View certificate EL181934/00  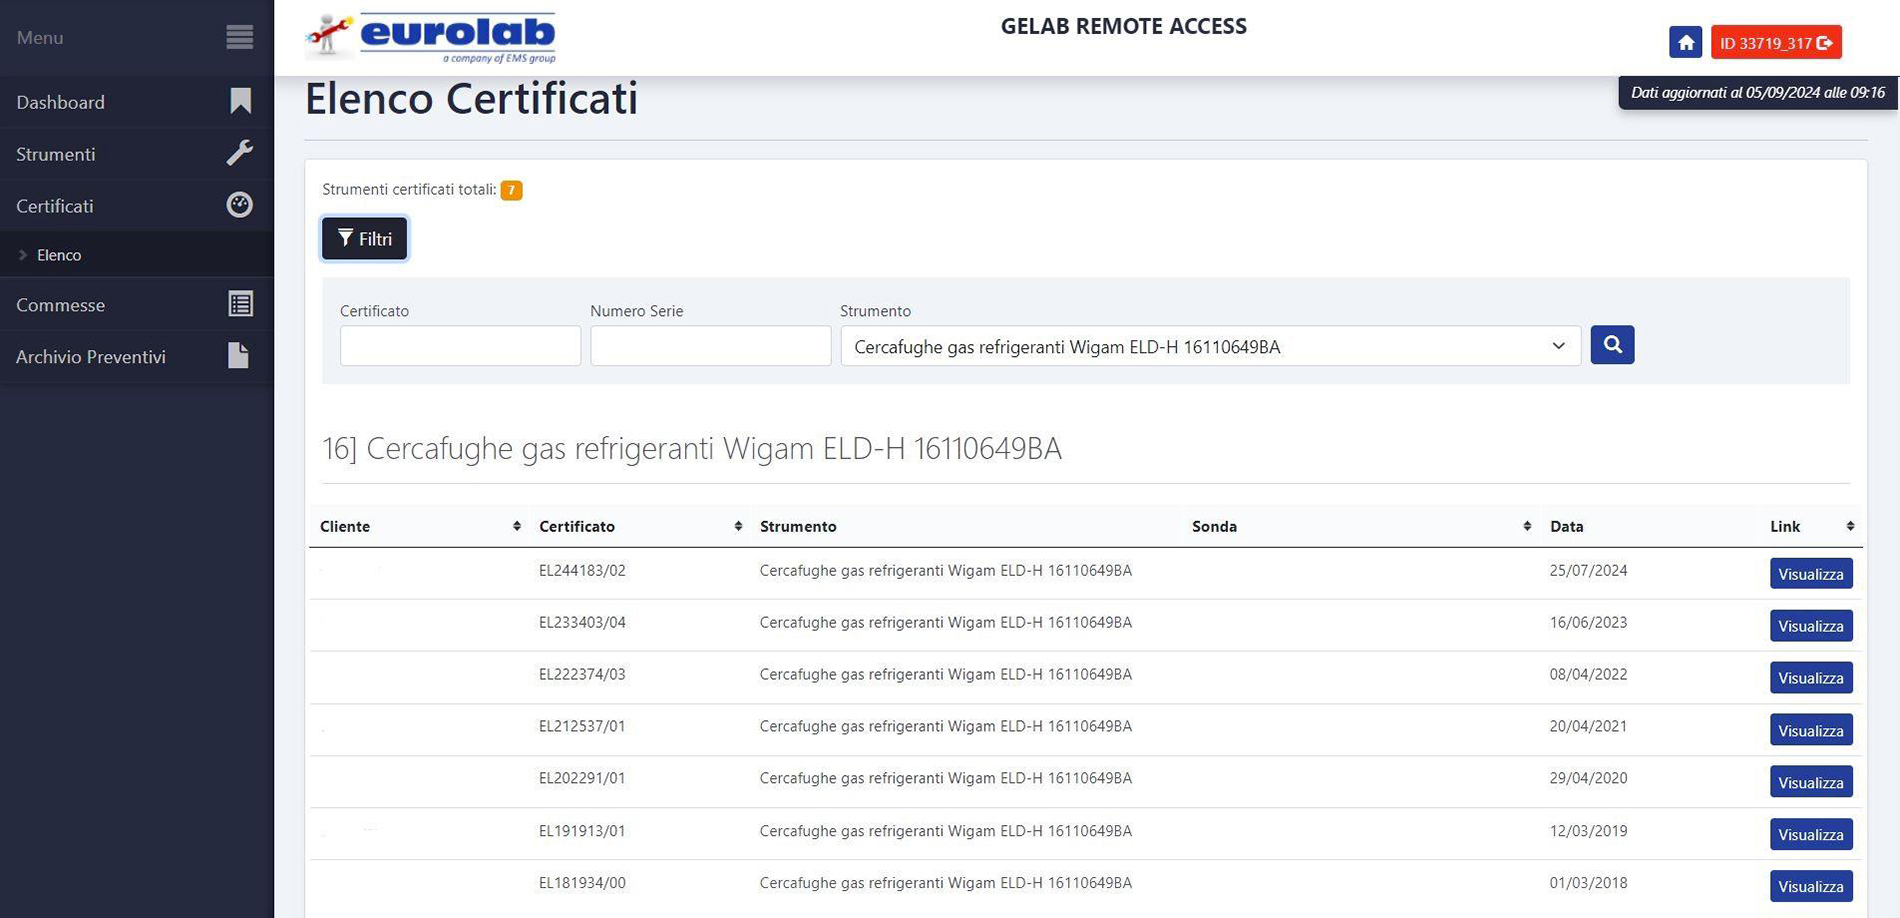tap(1811, 886)
